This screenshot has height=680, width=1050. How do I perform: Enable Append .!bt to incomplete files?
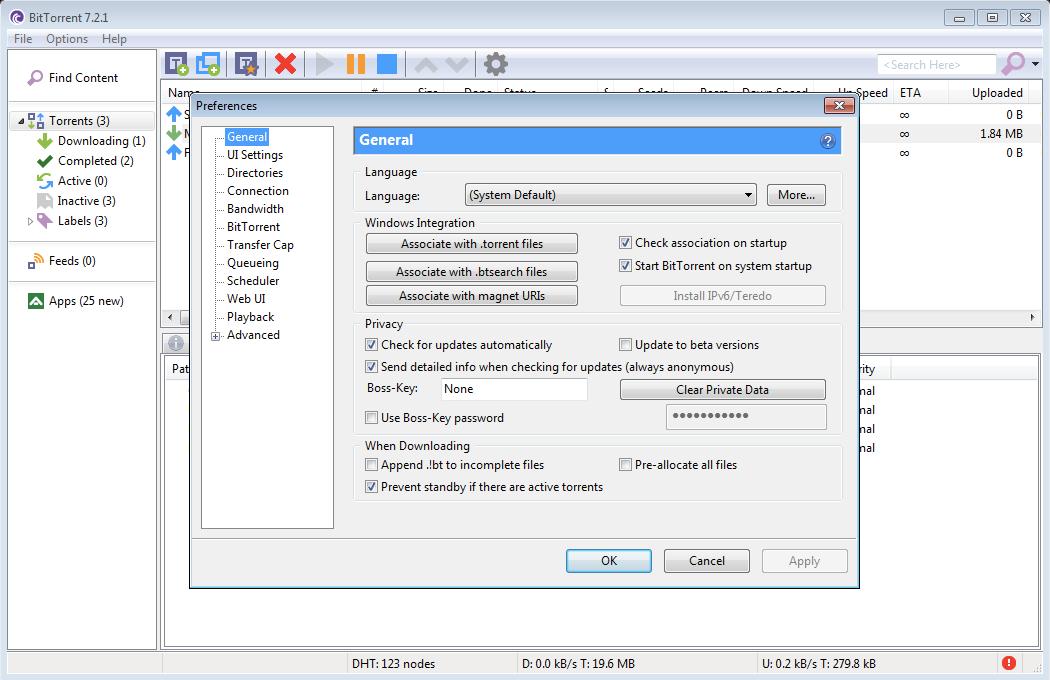371,464
